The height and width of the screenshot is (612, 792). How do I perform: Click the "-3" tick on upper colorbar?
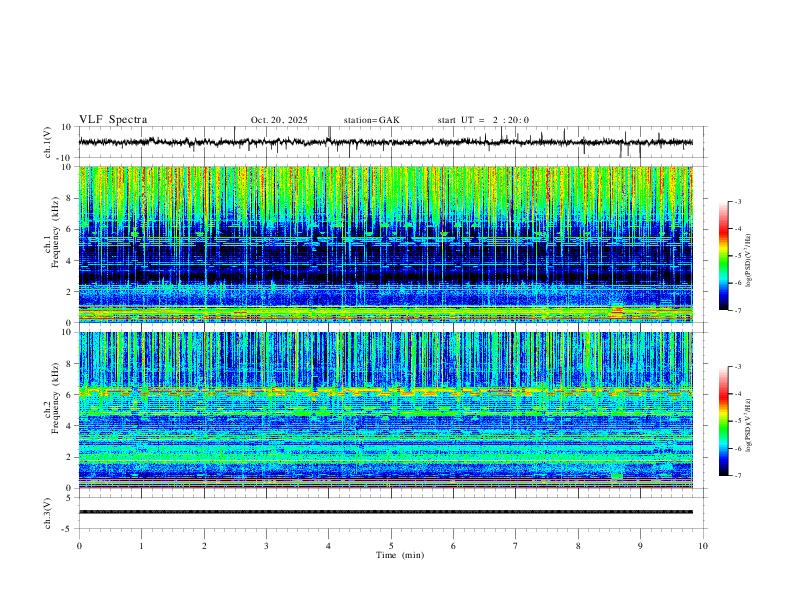(737, 201)
